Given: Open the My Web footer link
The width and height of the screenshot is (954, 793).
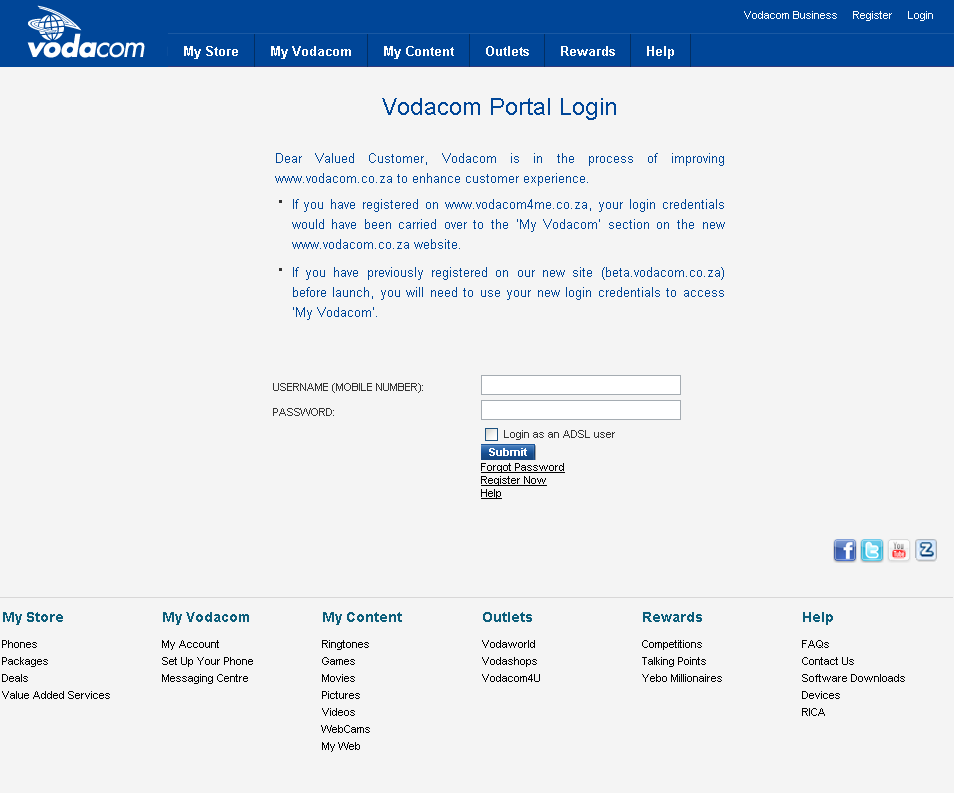Looking at the screenshot, I should tap(341, 746).
